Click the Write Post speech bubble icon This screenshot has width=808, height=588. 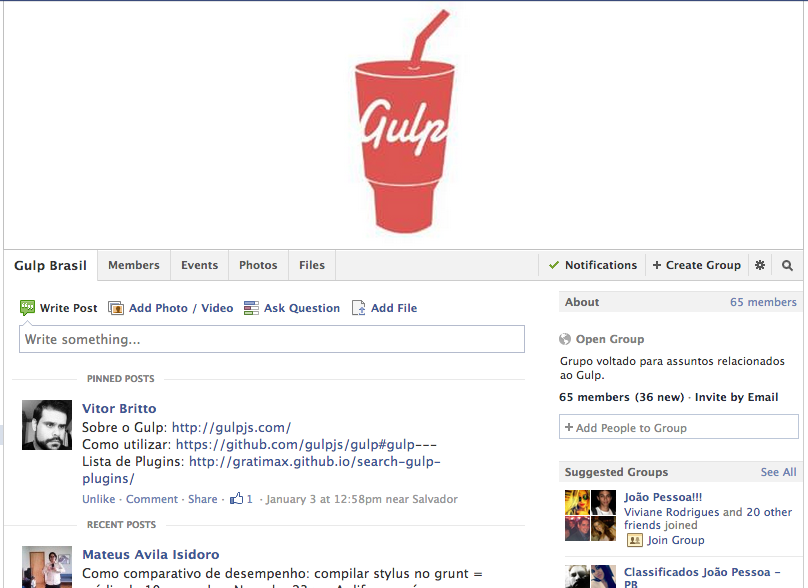tap(27, 308)
